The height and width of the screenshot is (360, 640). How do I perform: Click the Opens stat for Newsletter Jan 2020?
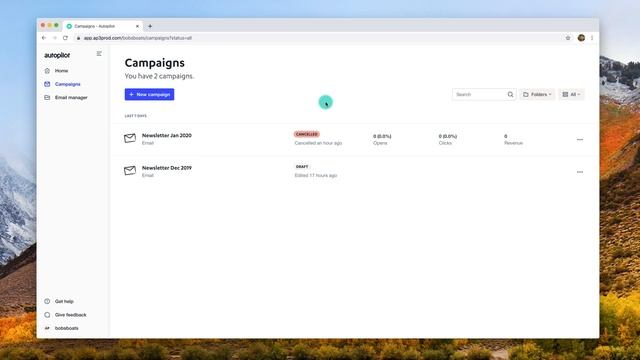click(x=382, y=139)
